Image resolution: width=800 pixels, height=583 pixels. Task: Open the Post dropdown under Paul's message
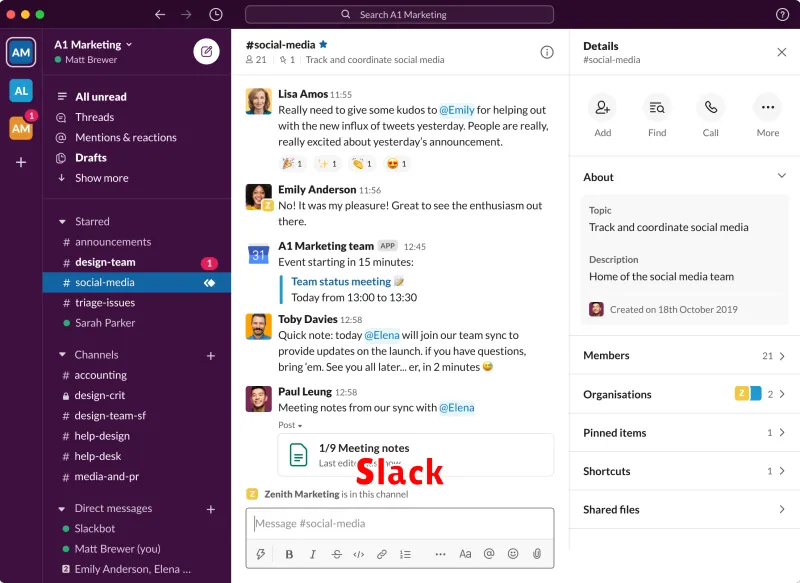(290, 425)
